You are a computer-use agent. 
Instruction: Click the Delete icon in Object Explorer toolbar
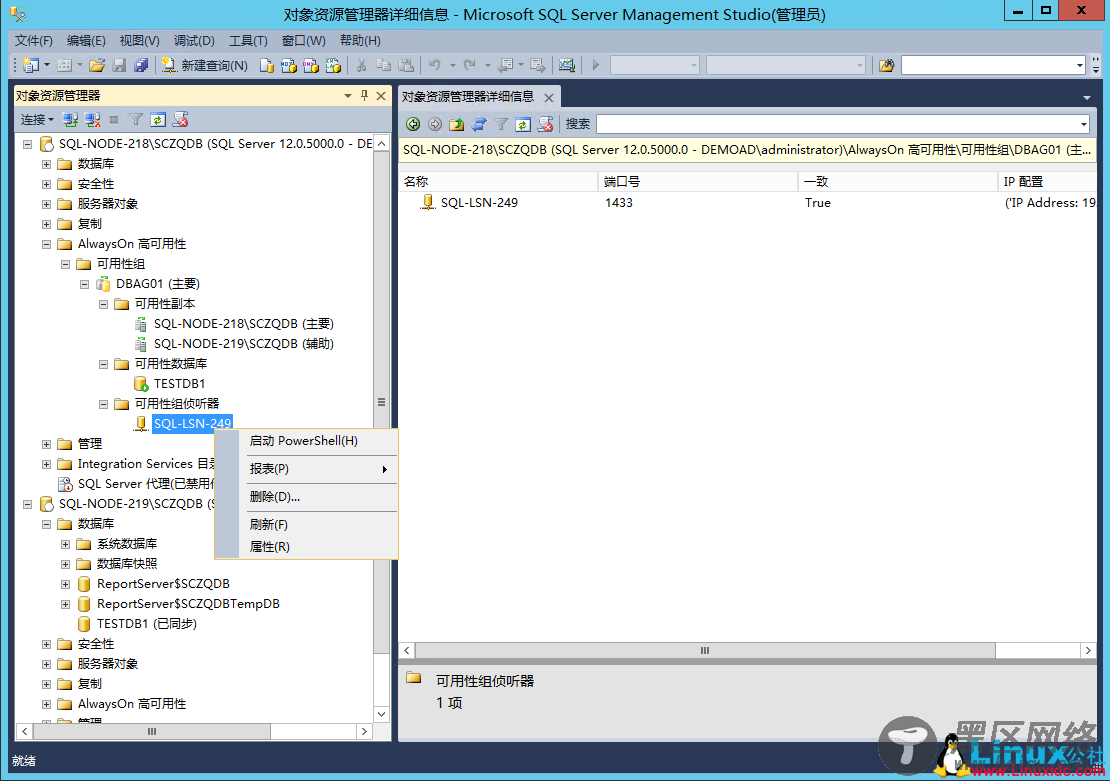pyautogui.click(x=181, y=120)
